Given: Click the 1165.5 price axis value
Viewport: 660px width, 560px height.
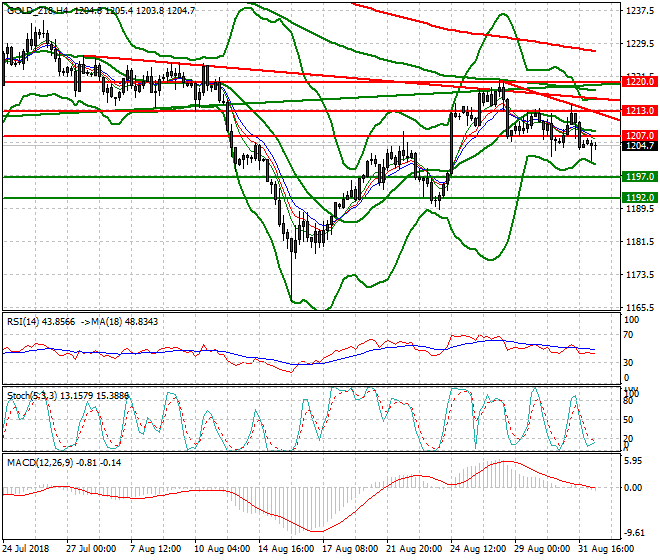Looking at the screenshot, I should click(x=638, y=307).
